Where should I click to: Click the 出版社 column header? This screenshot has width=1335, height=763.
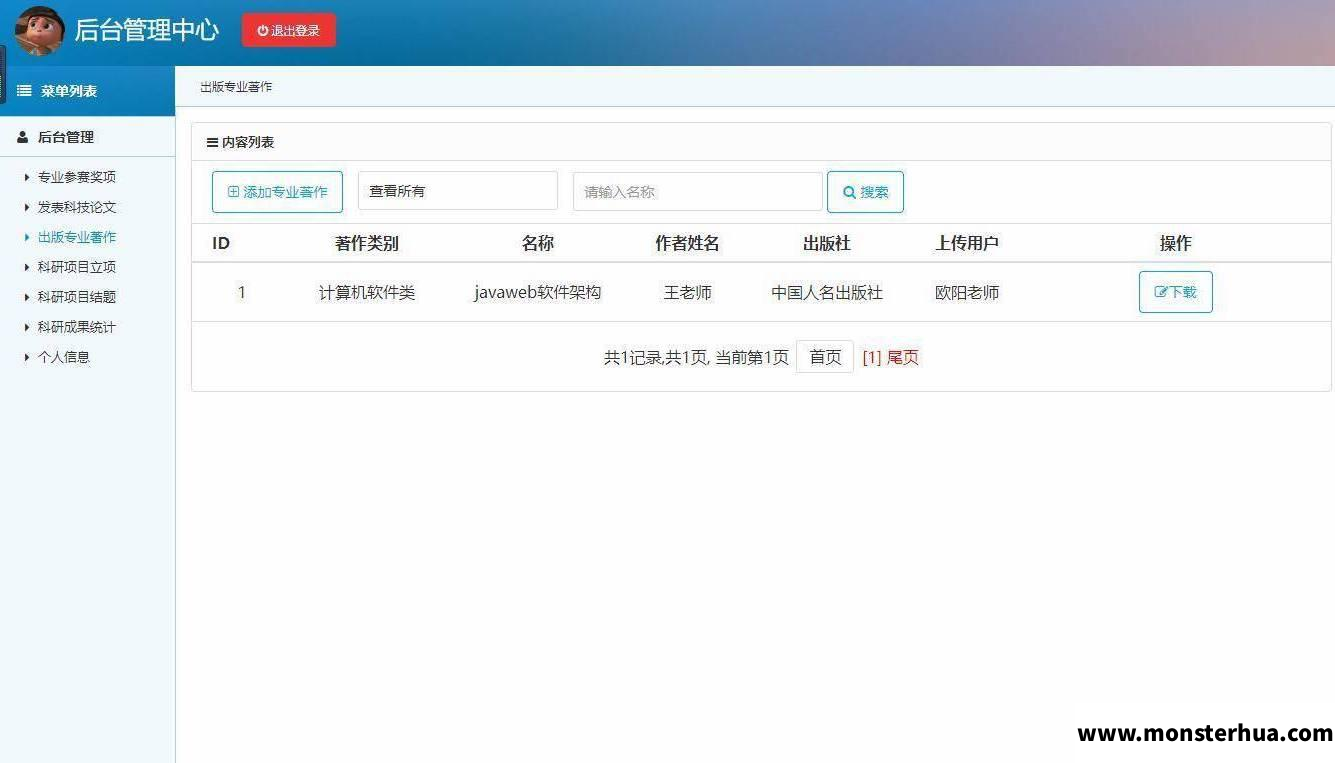pyautogui.click(x=827, y=243)
